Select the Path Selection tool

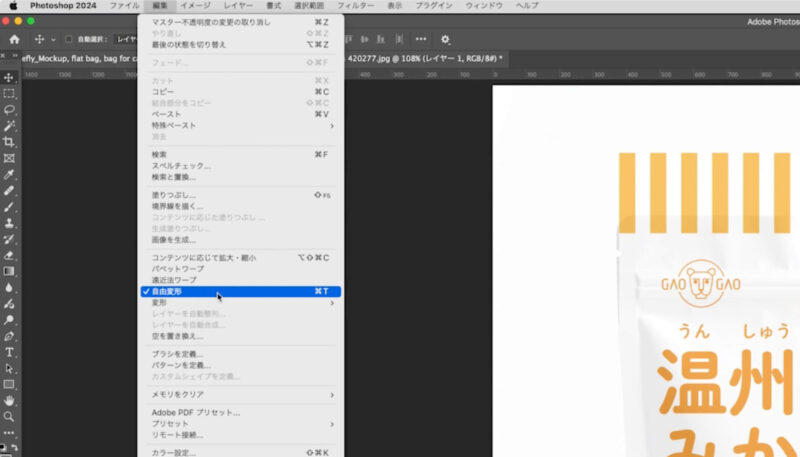point(9,368)
